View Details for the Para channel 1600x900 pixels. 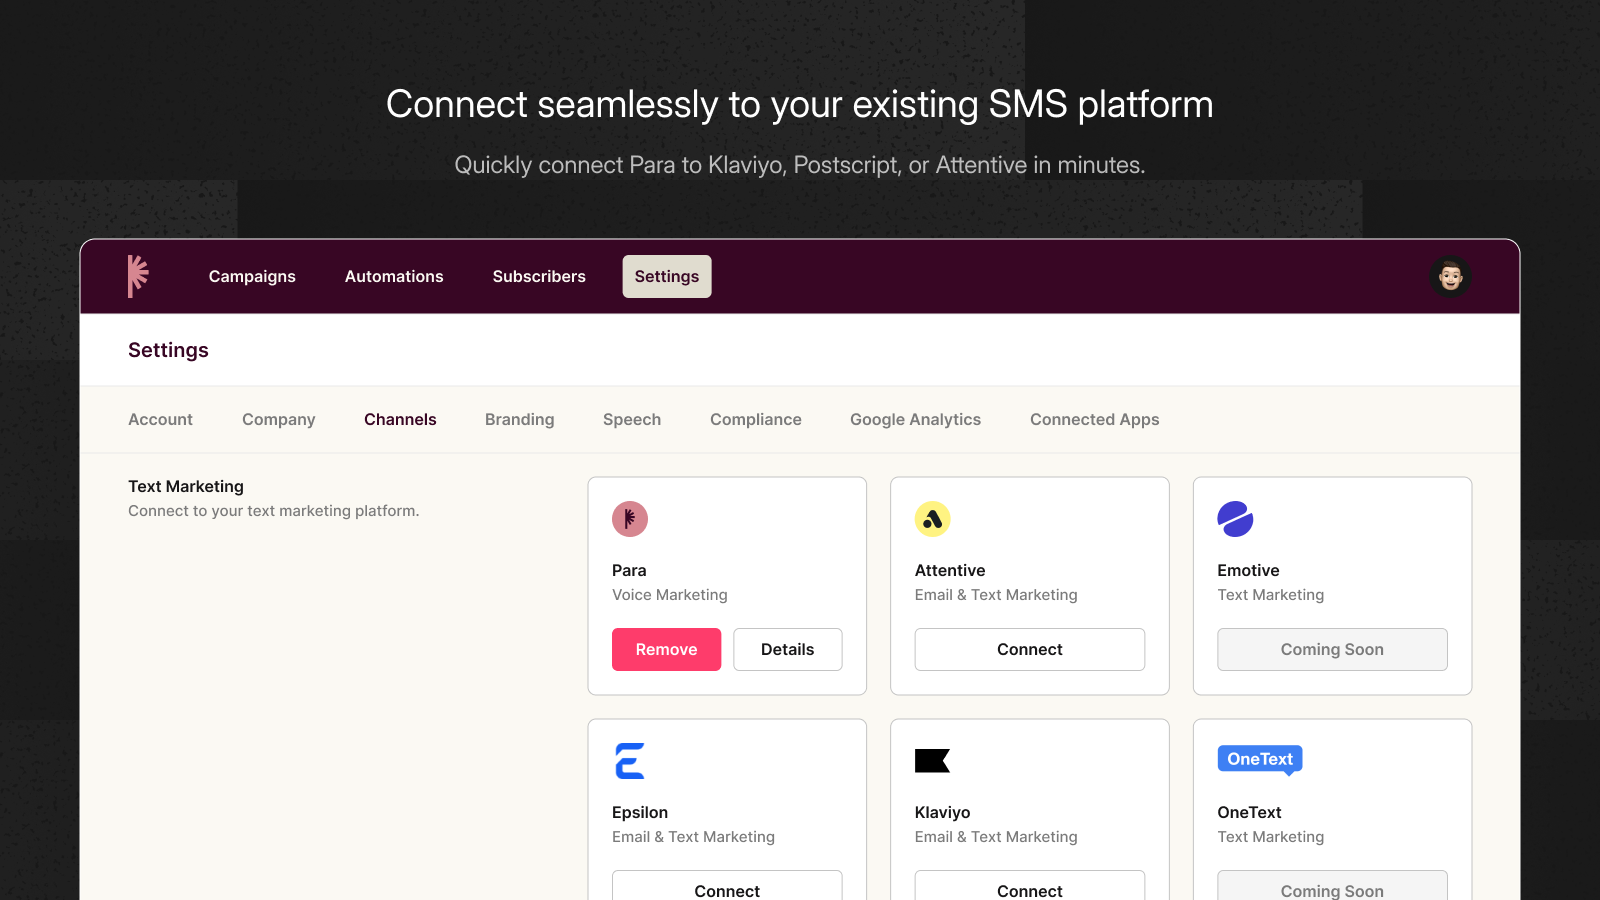point(787,650)
